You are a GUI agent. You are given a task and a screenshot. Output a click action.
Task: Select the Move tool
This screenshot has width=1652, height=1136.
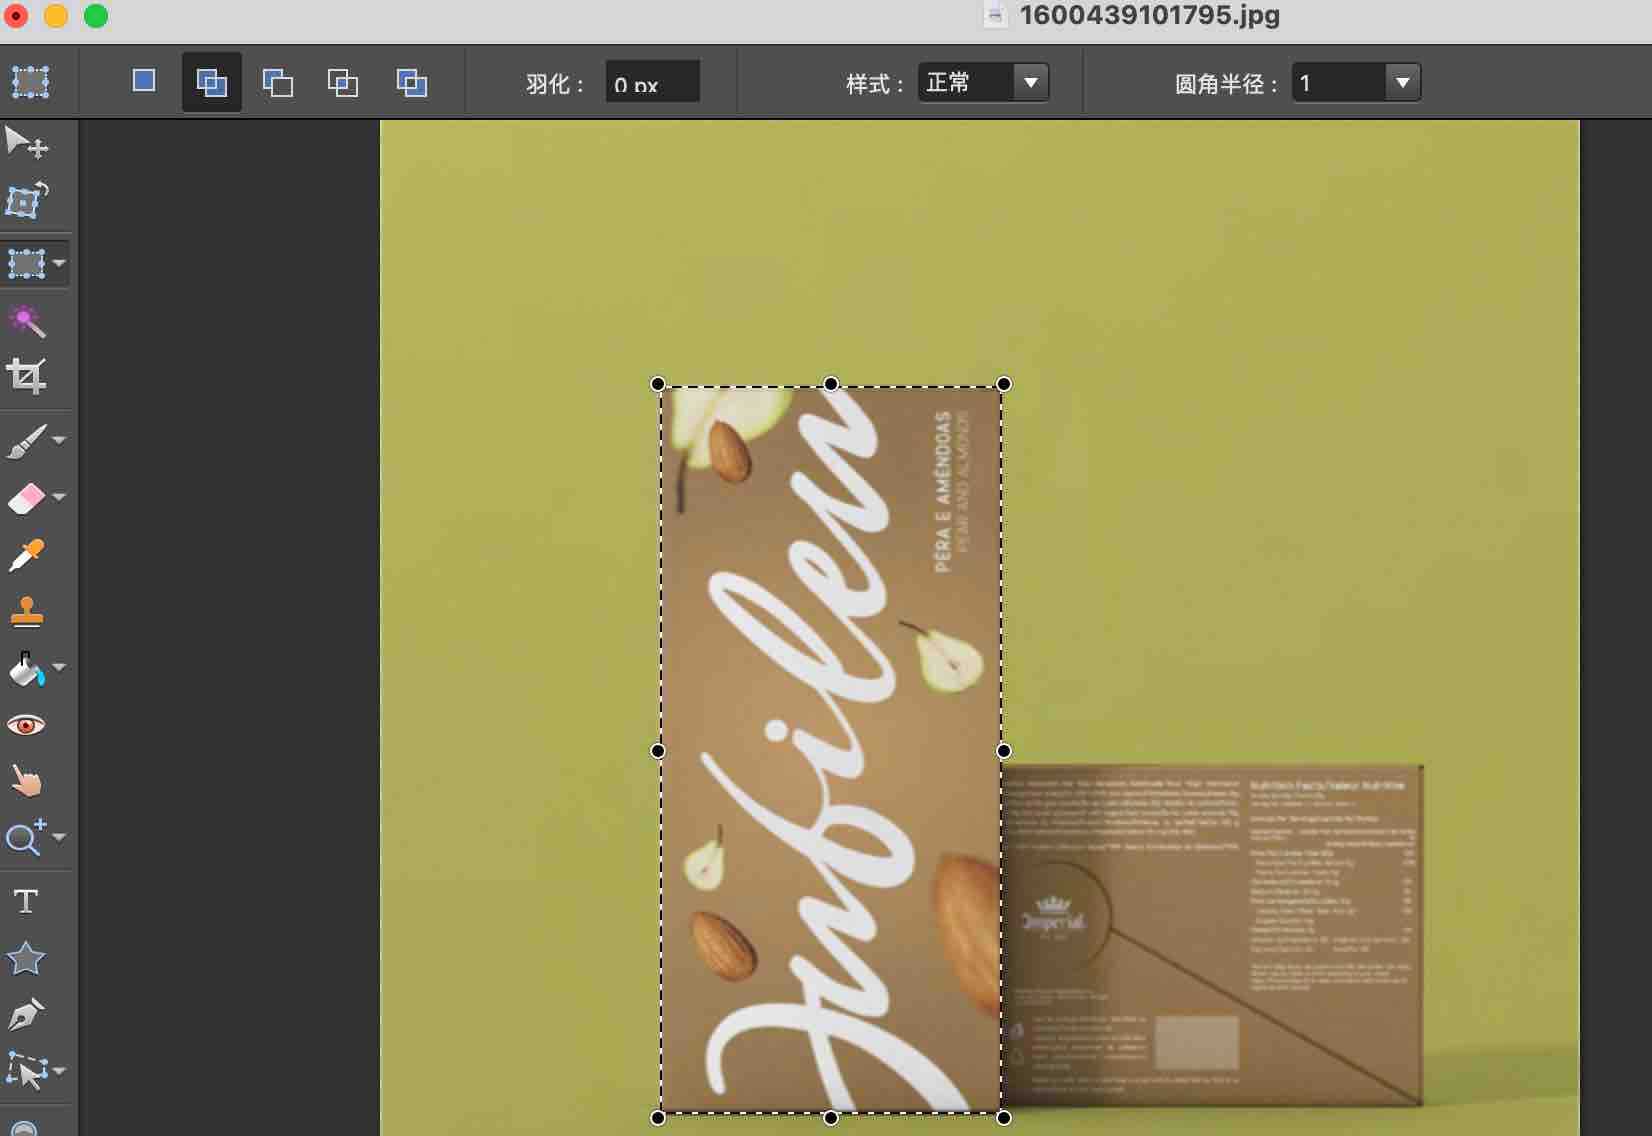[27, 143]
